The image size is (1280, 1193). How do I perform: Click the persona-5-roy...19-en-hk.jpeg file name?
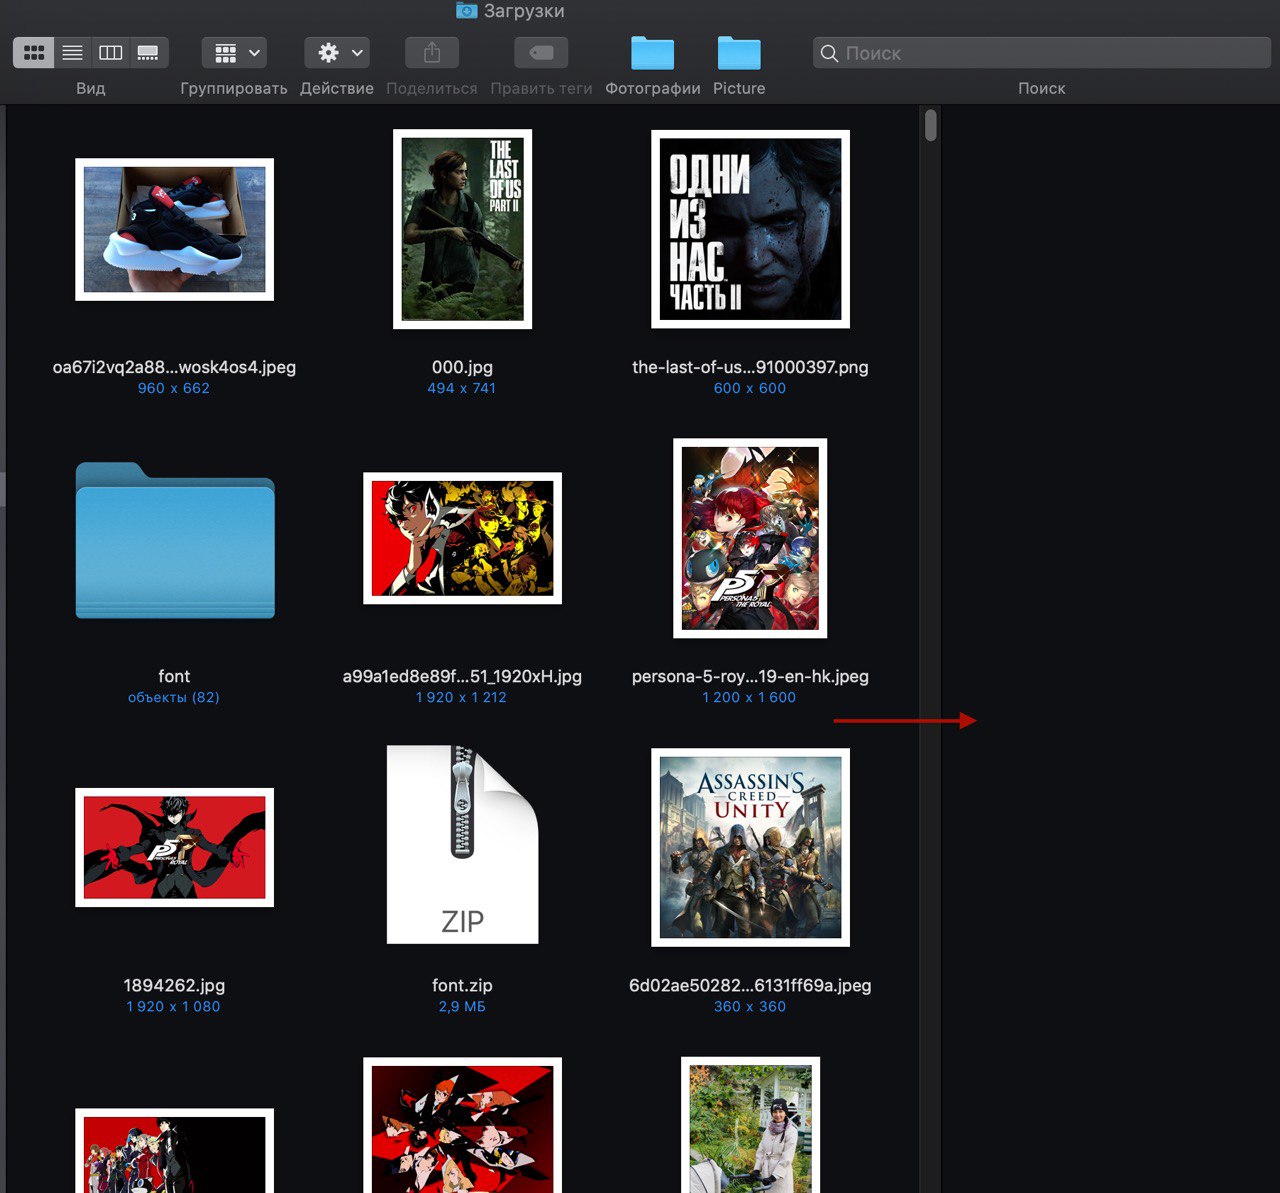coord(750,676)
